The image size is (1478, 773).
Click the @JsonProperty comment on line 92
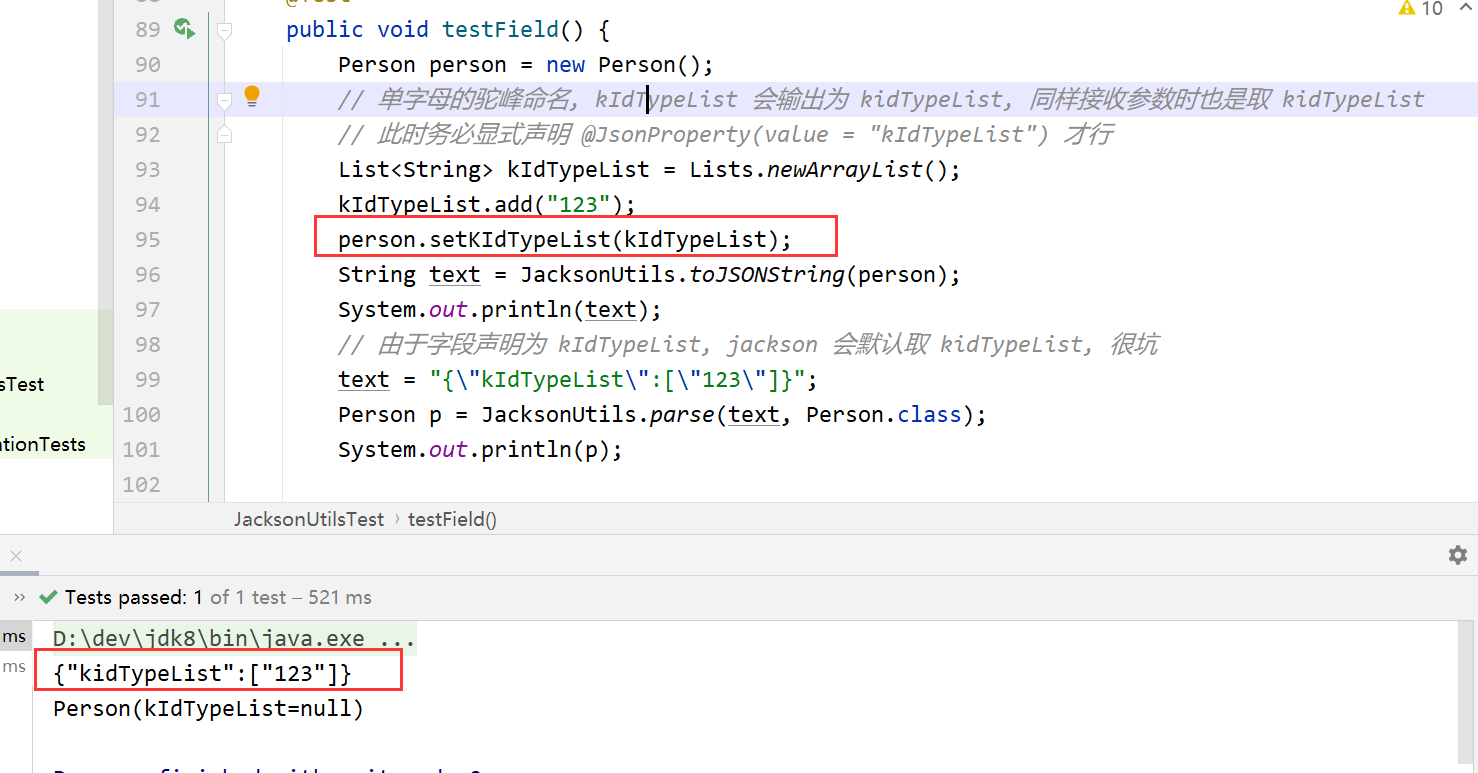pyautogui.click(x=725, y=134)
